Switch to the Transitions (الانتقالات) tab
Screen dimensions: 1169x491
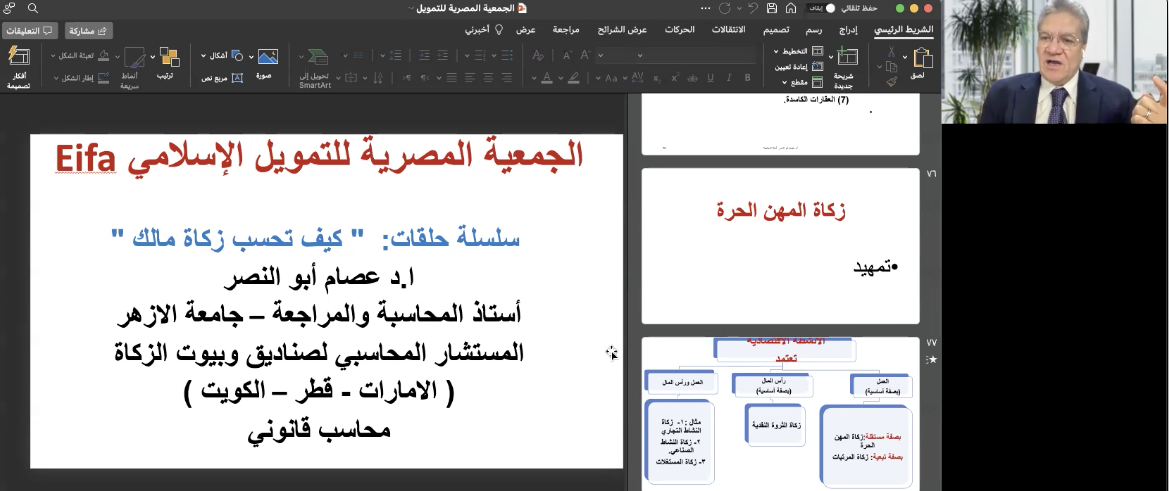tap(728, 30)
